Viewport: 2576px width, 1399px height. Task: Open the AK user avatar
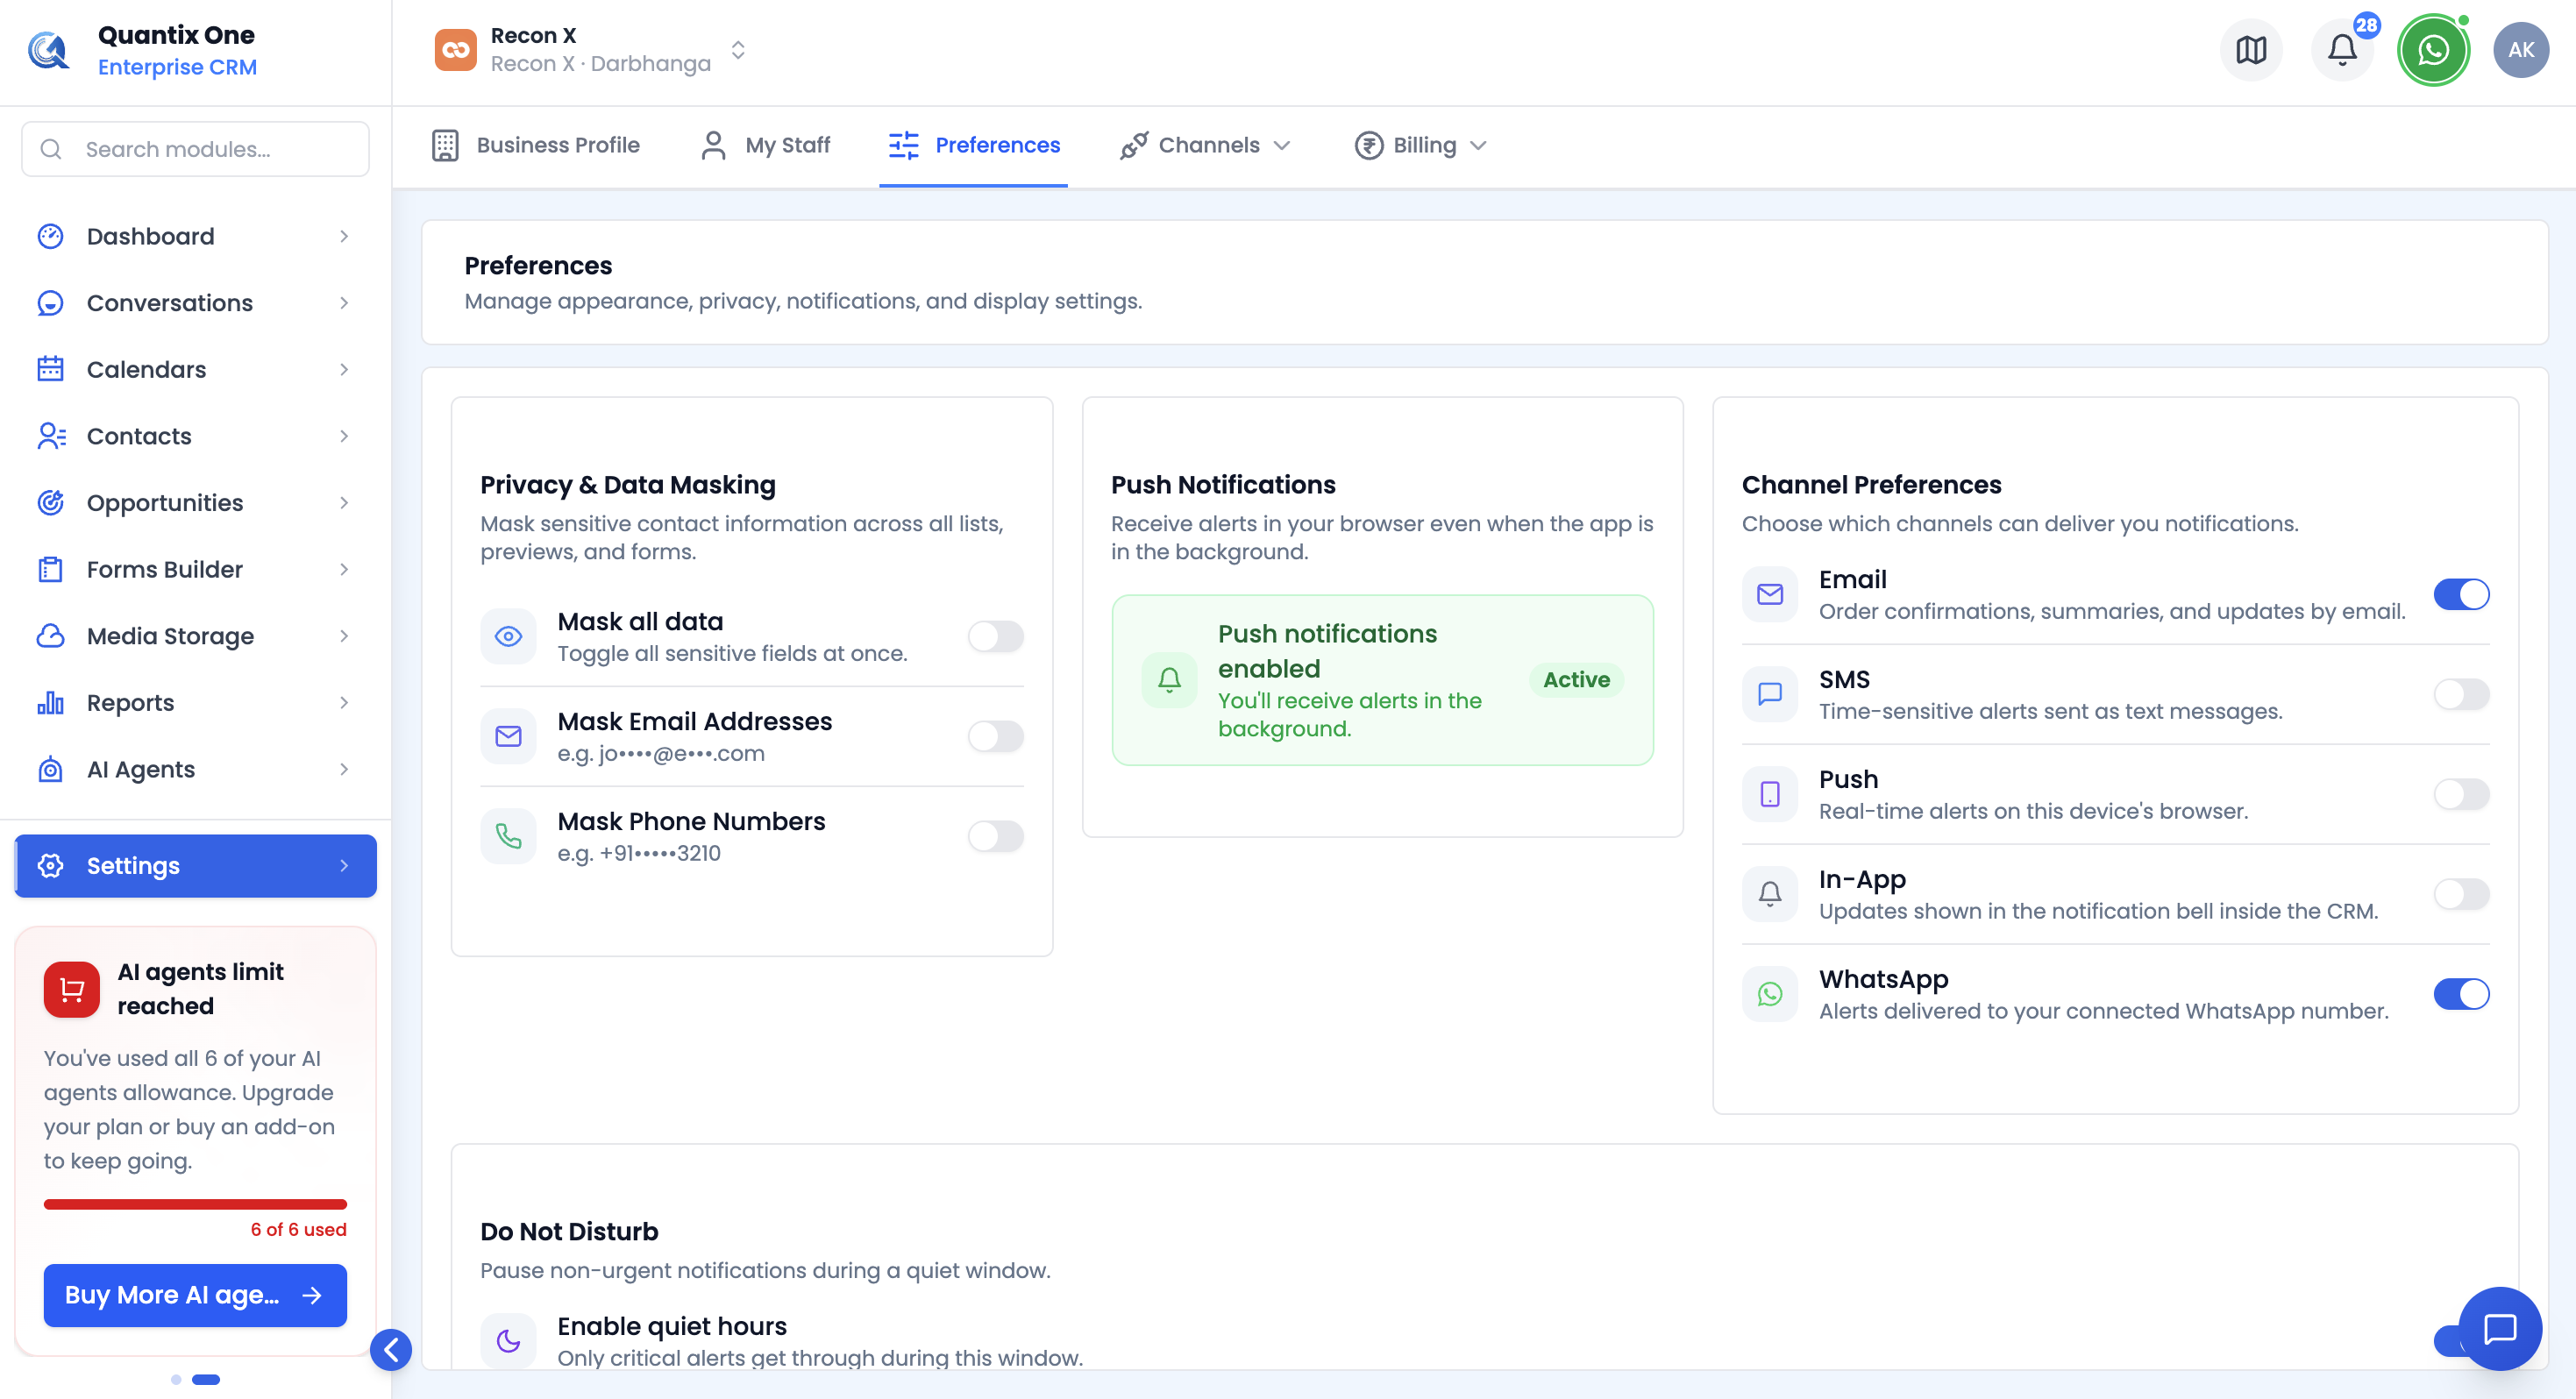click(x=2521, y=50)
